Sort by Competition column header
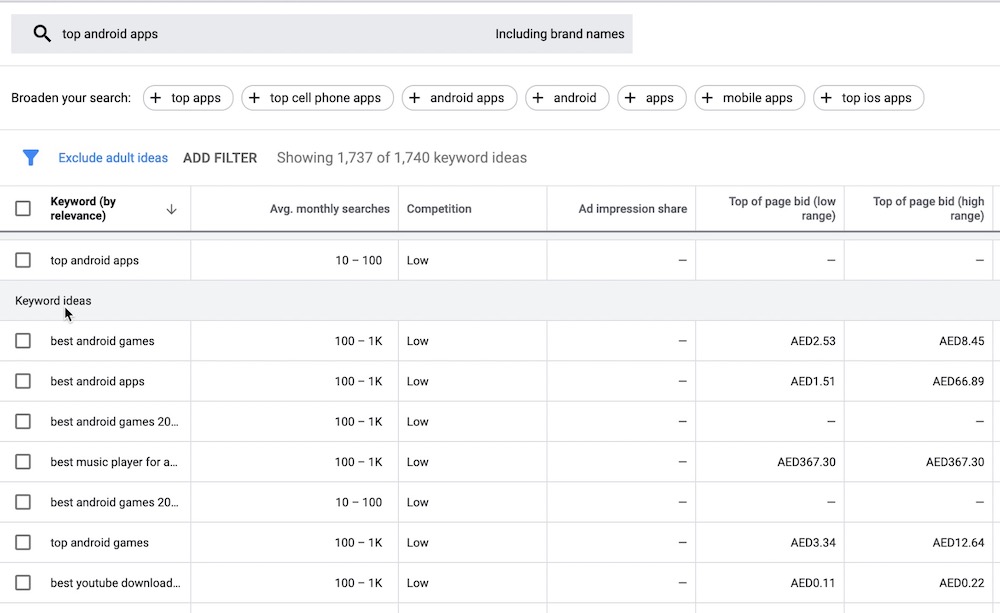This screenshot has height=613, width=1000. pyautogui.click(x=439, y=209)
